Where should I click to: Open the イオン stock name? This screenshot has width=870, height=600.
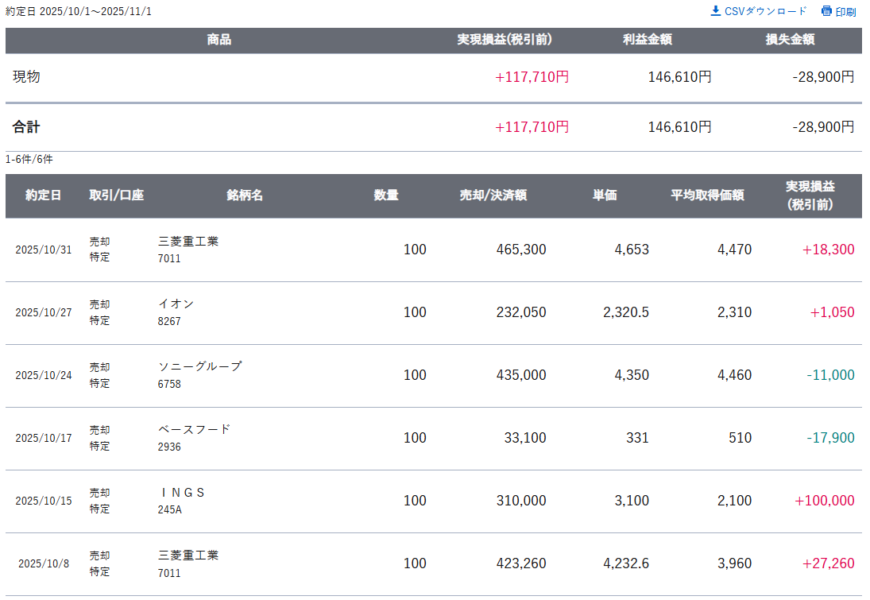point(176,304)
